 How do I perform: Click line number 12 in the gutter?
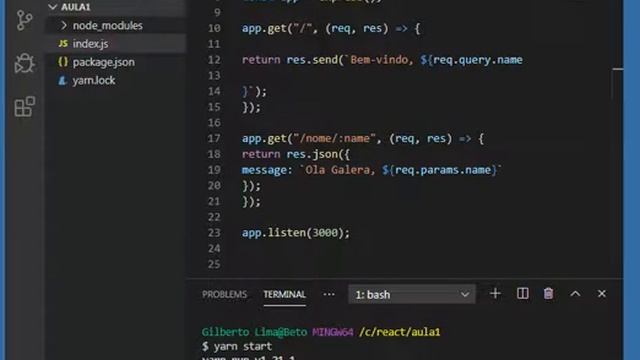[x=214, y=60]
